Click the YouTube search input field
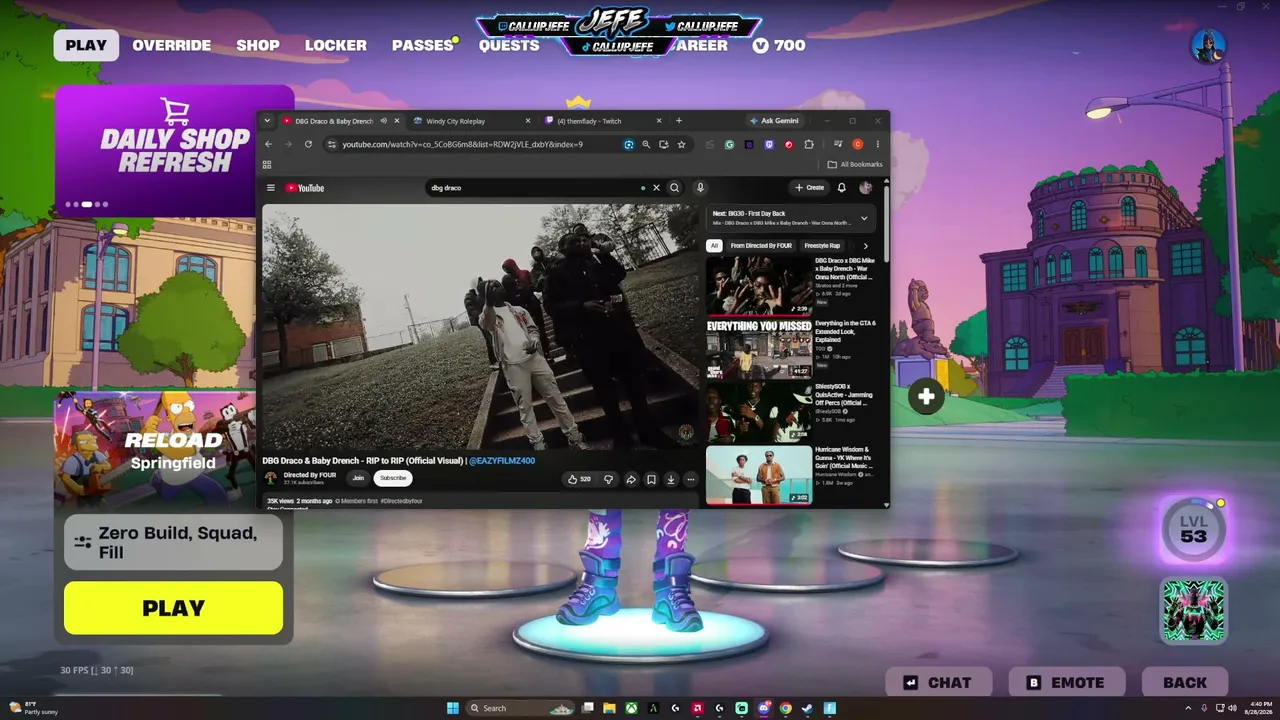Screen dimensions: 1280x720 click(535, 188)
